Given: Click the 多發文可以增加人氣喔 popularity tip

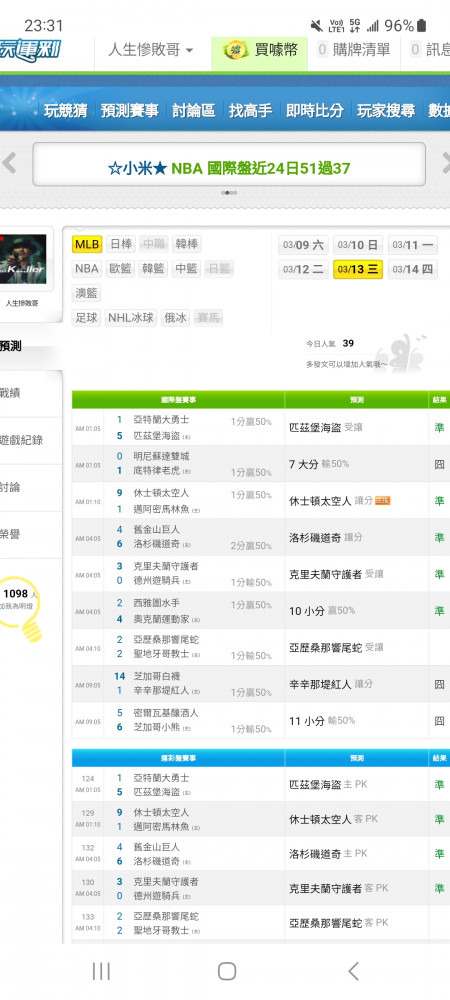Looking at the screenshot, I should click(347, 365).
